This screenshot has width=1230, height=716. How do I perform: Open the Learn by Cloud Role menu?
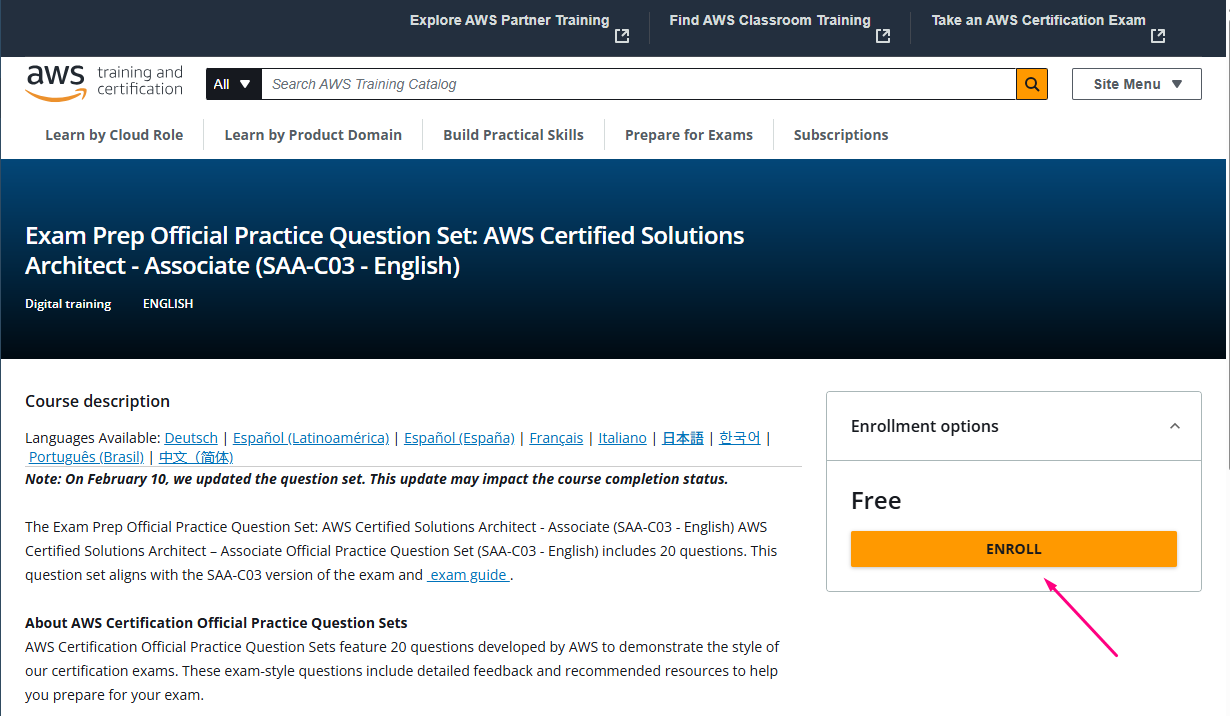[x=114, y=135]
